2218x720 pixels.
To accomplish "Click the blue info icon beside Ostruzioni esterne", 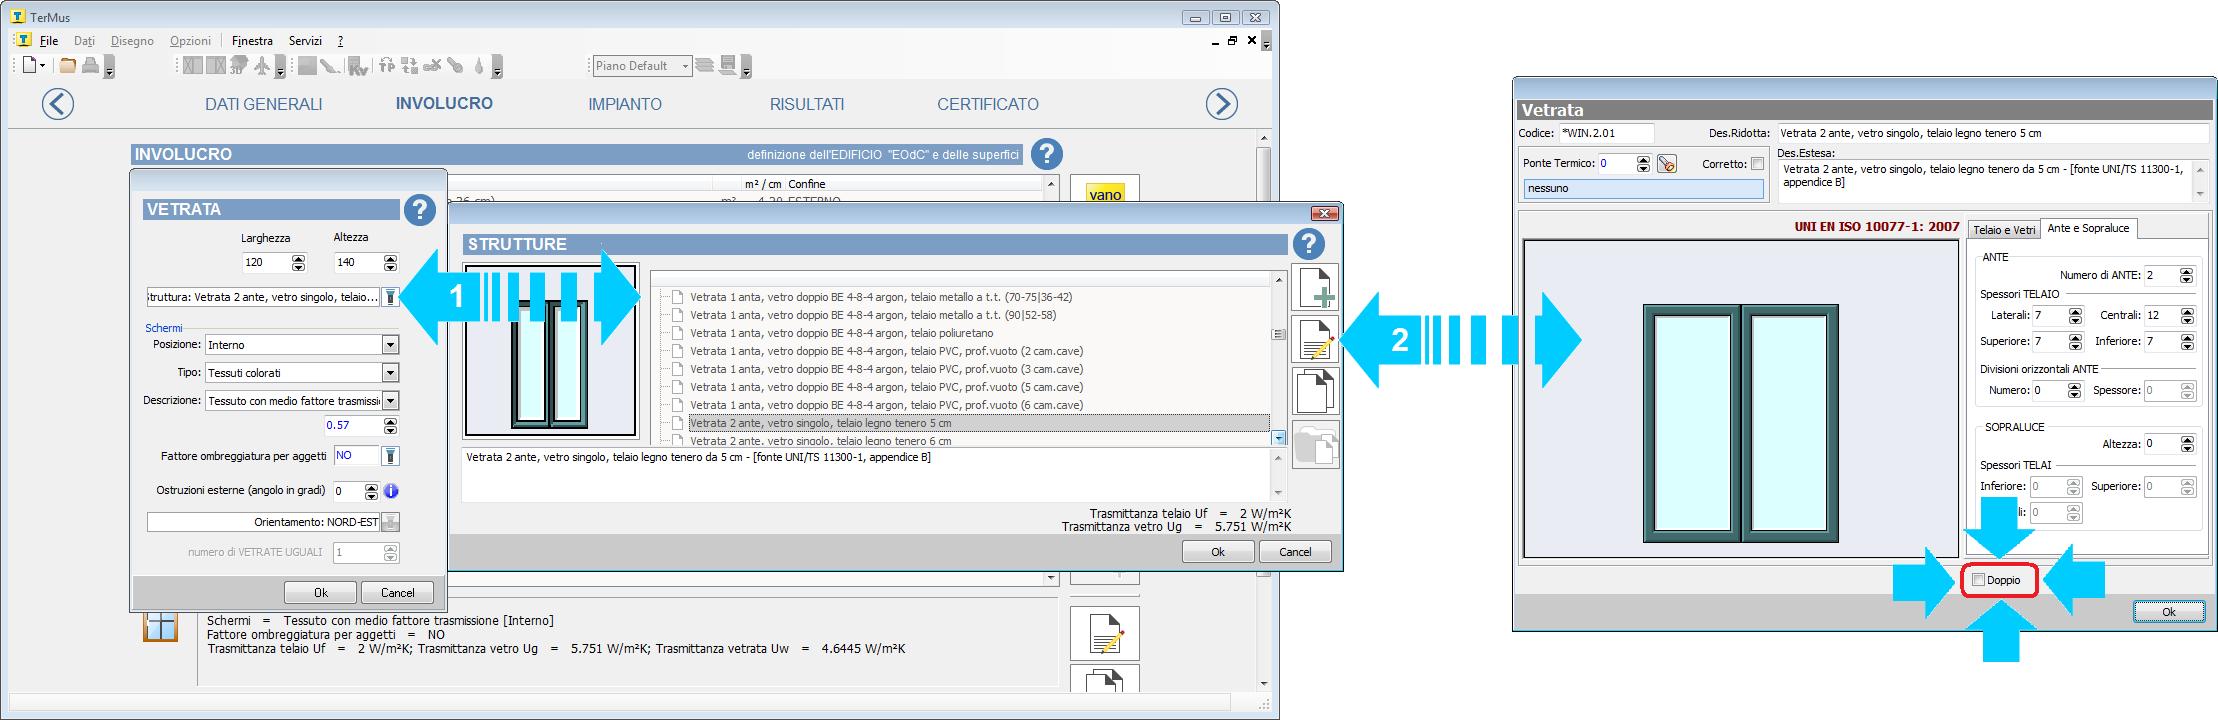I will click(x=391, y=491).
